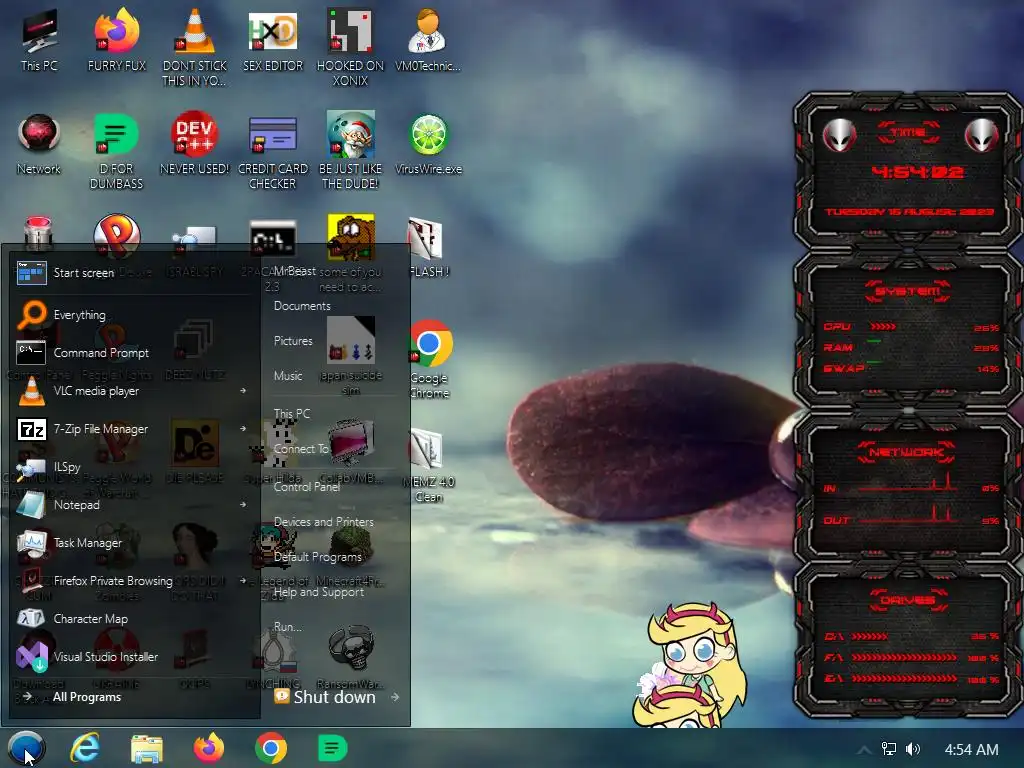Open the MrBeast user folder link

(x=295, y=270)
